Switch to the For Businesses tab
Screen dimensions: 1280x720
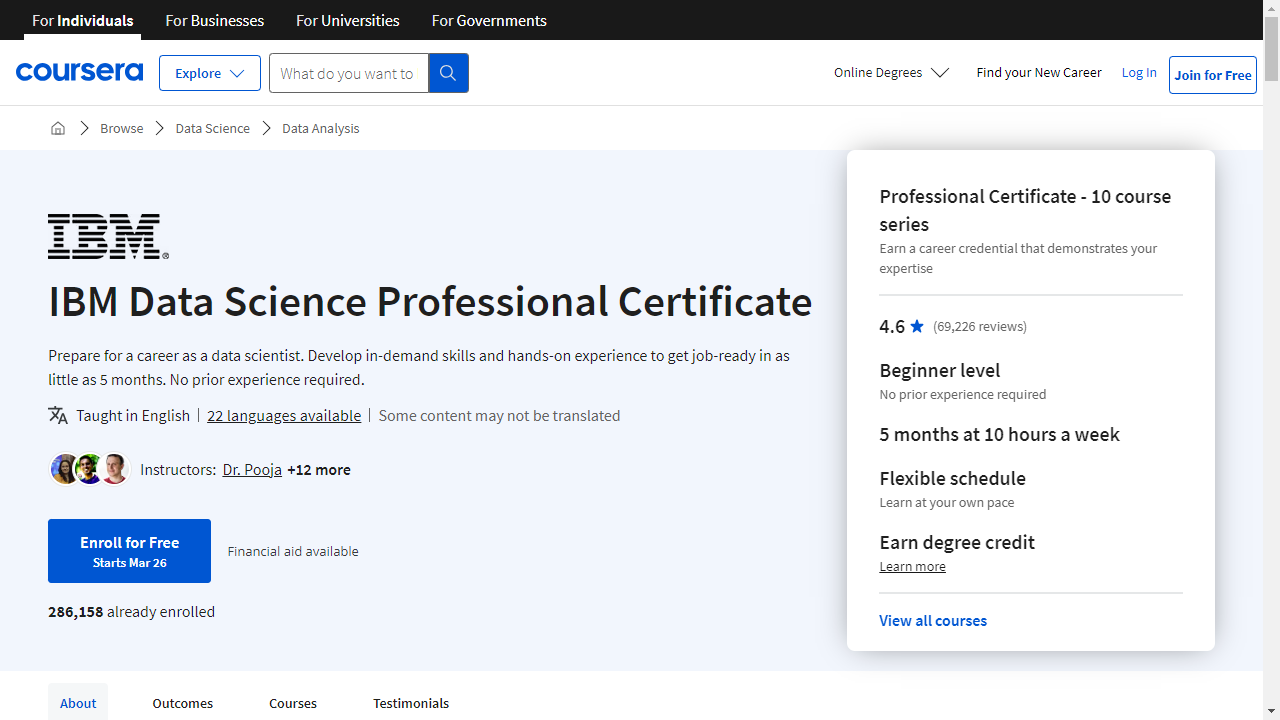coord(215,20)
